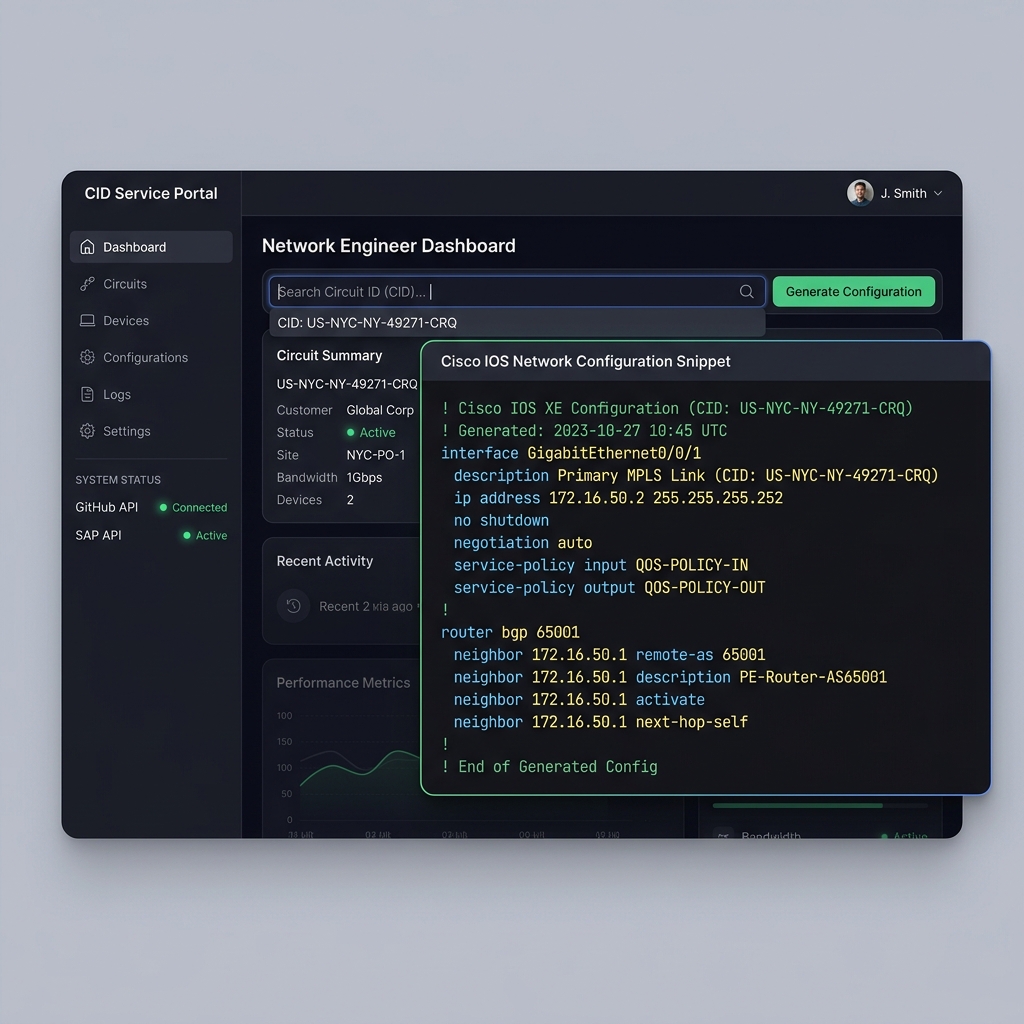Click the no shutdown line

501,520
